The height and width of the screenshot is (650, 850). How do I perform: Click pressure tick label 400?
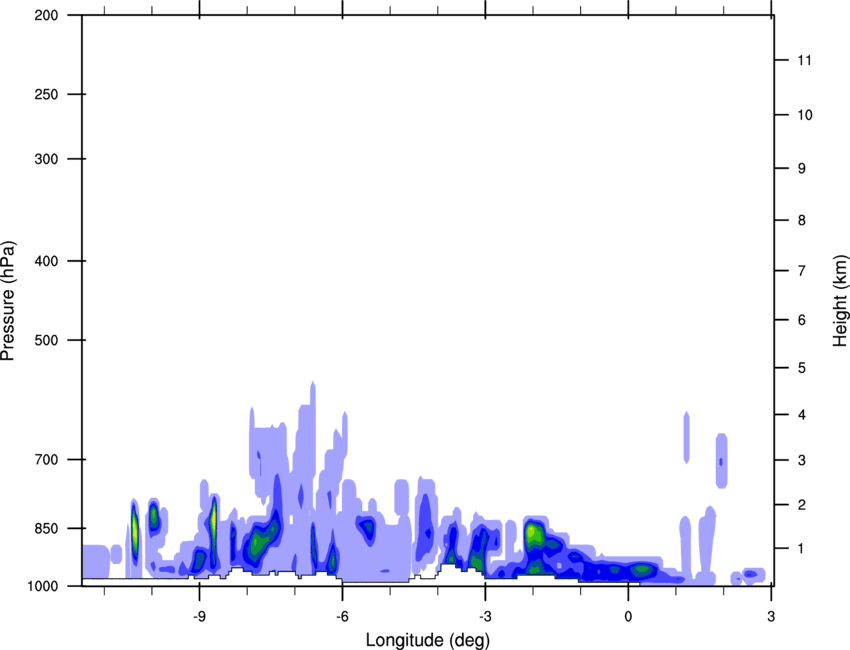[46, 261]
